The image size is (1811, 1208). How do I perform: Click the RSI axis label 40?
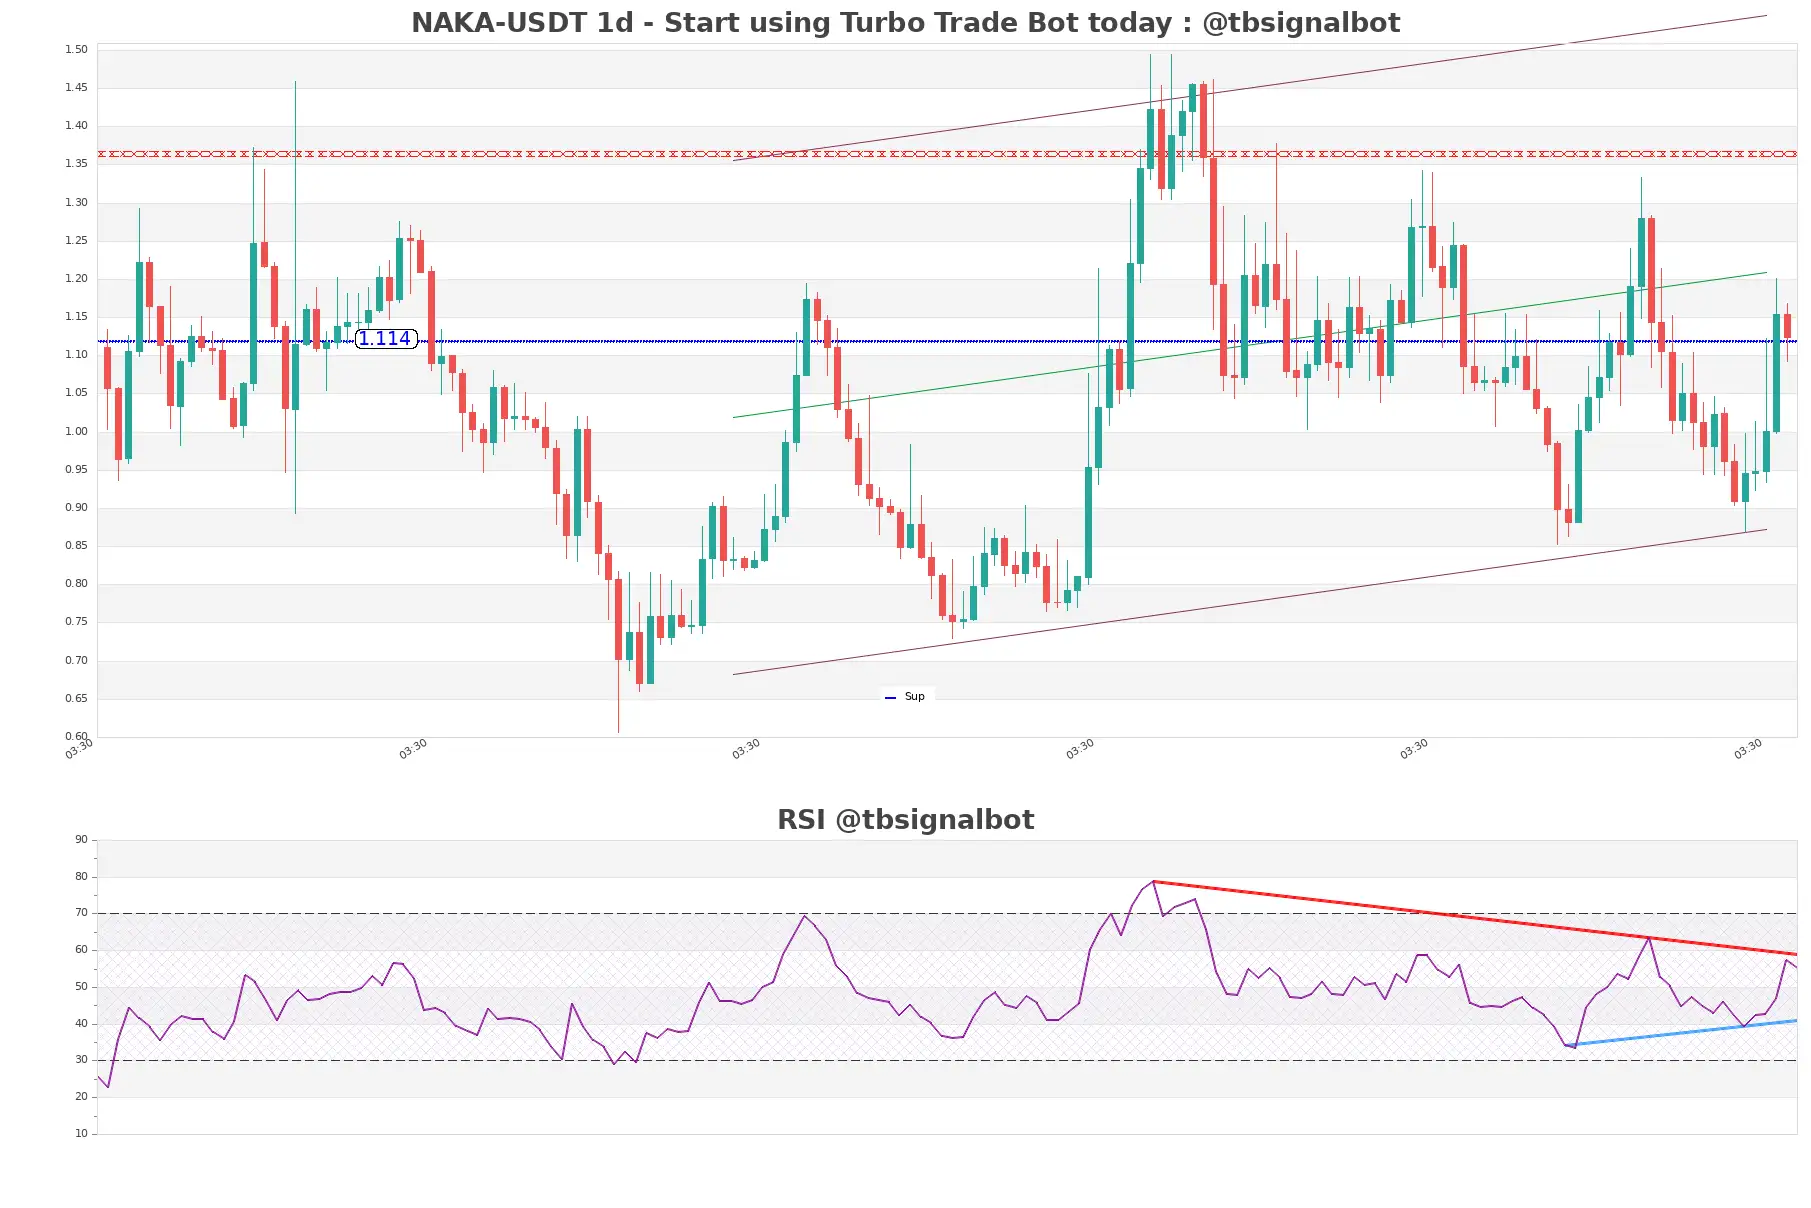point(81,1024)
